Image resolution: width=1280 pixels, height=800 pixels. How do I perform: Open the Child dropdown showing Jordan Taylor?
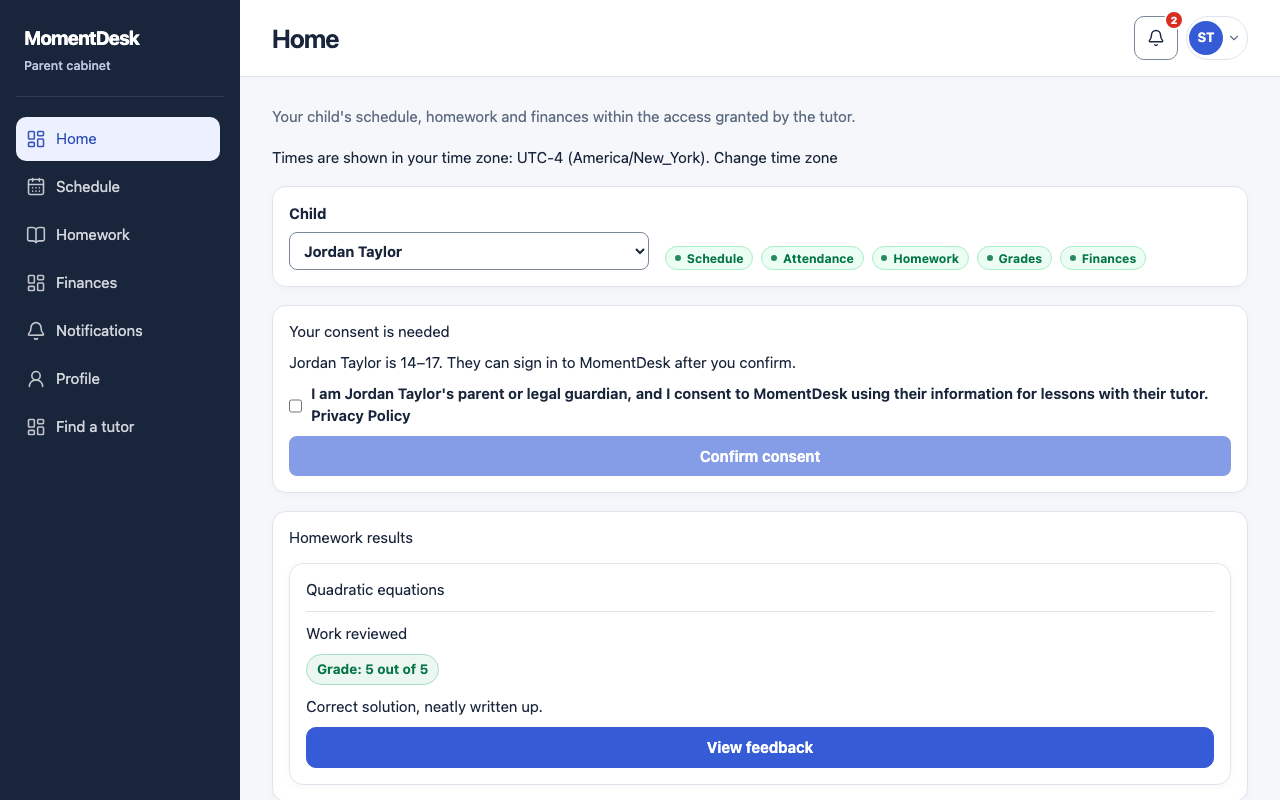[469, 251]
